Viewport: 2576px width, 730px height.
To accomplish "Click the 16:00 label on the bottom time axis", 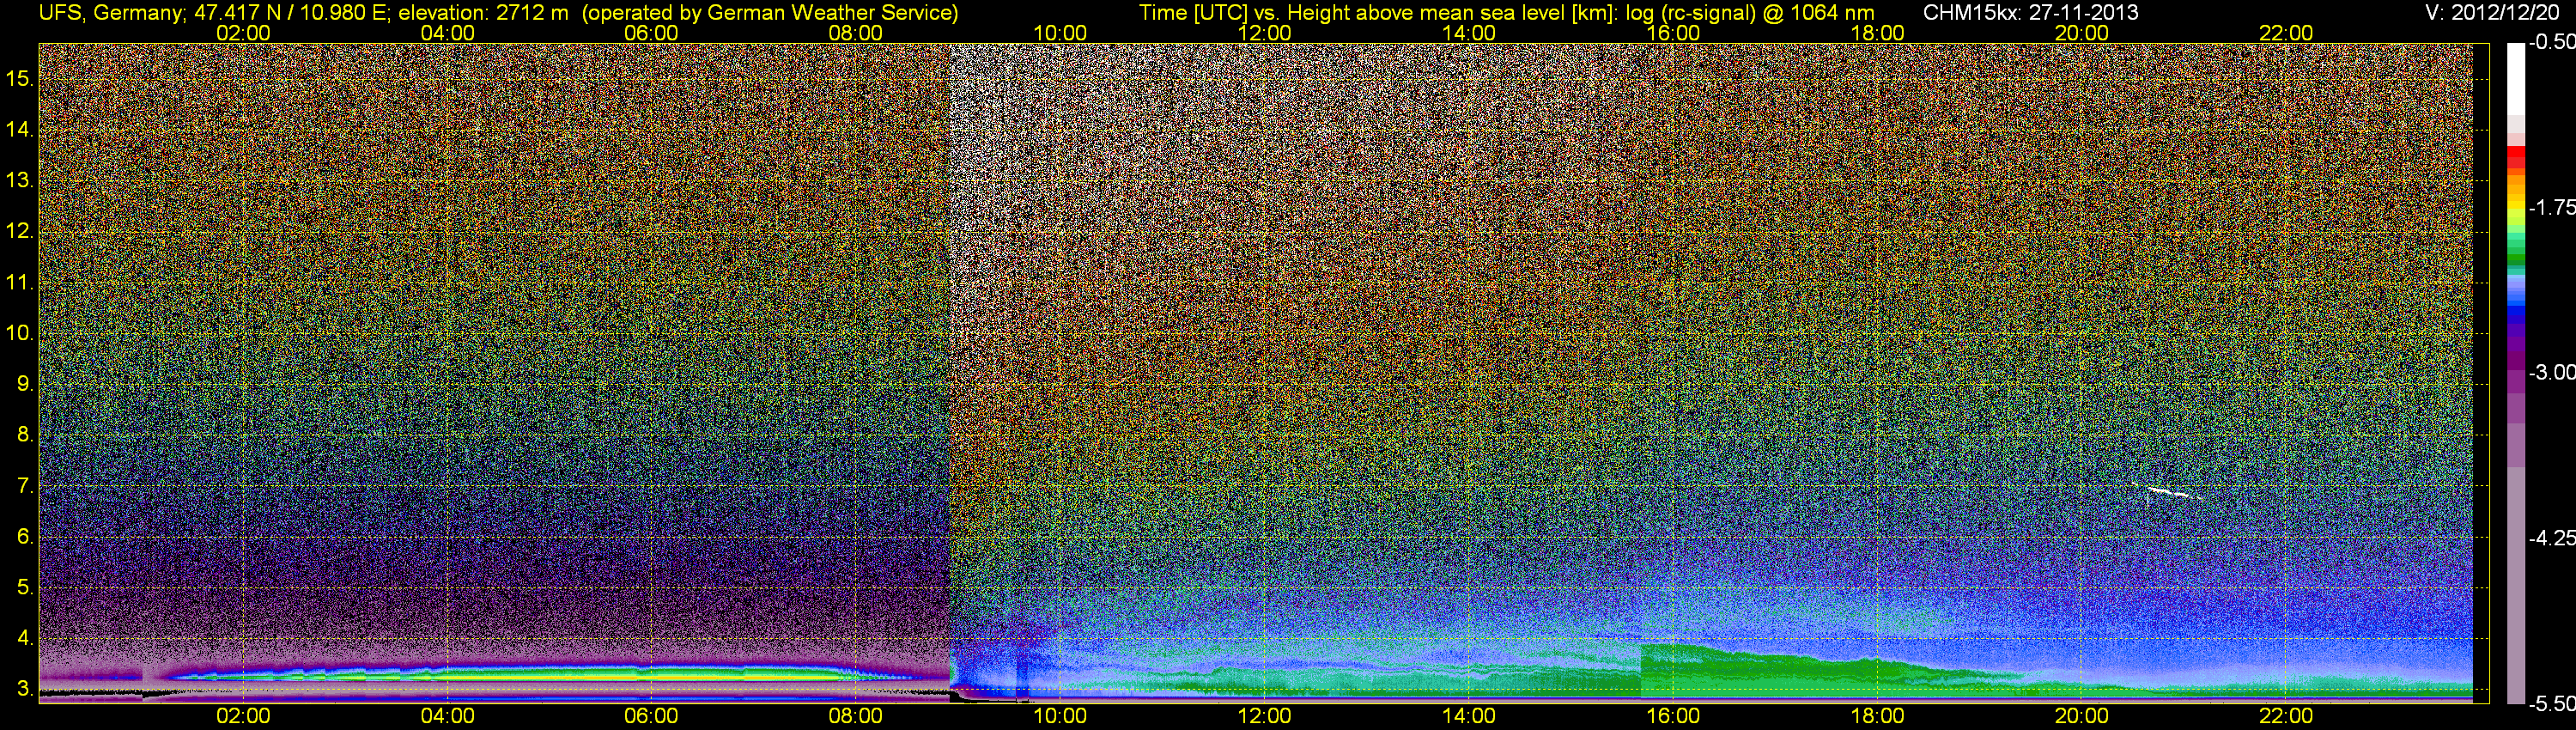I will coord(1673,716).
